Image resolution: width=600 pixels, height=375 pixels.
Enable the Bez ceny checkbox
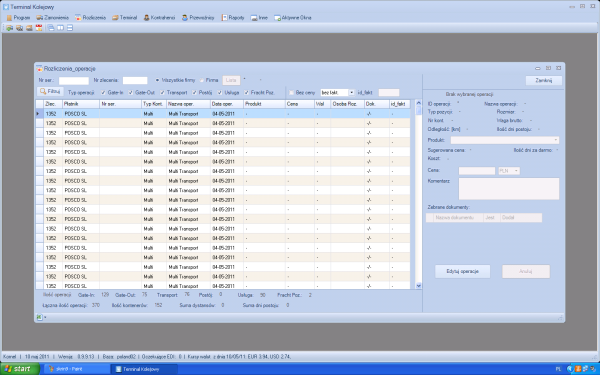[x=291, y=93]
